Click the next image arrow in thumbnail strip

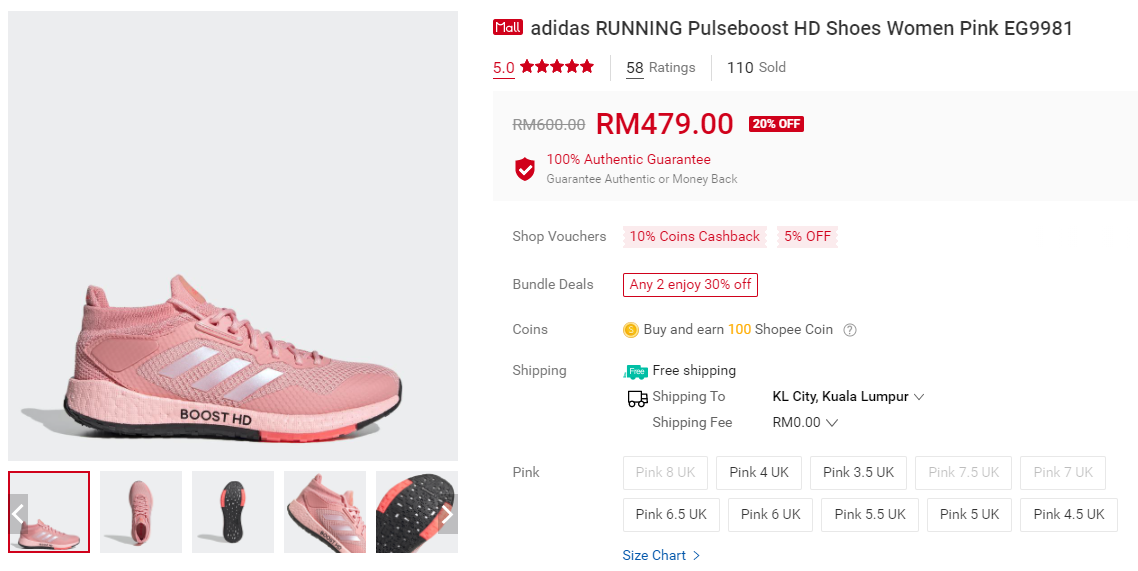(x=447, y=514)
